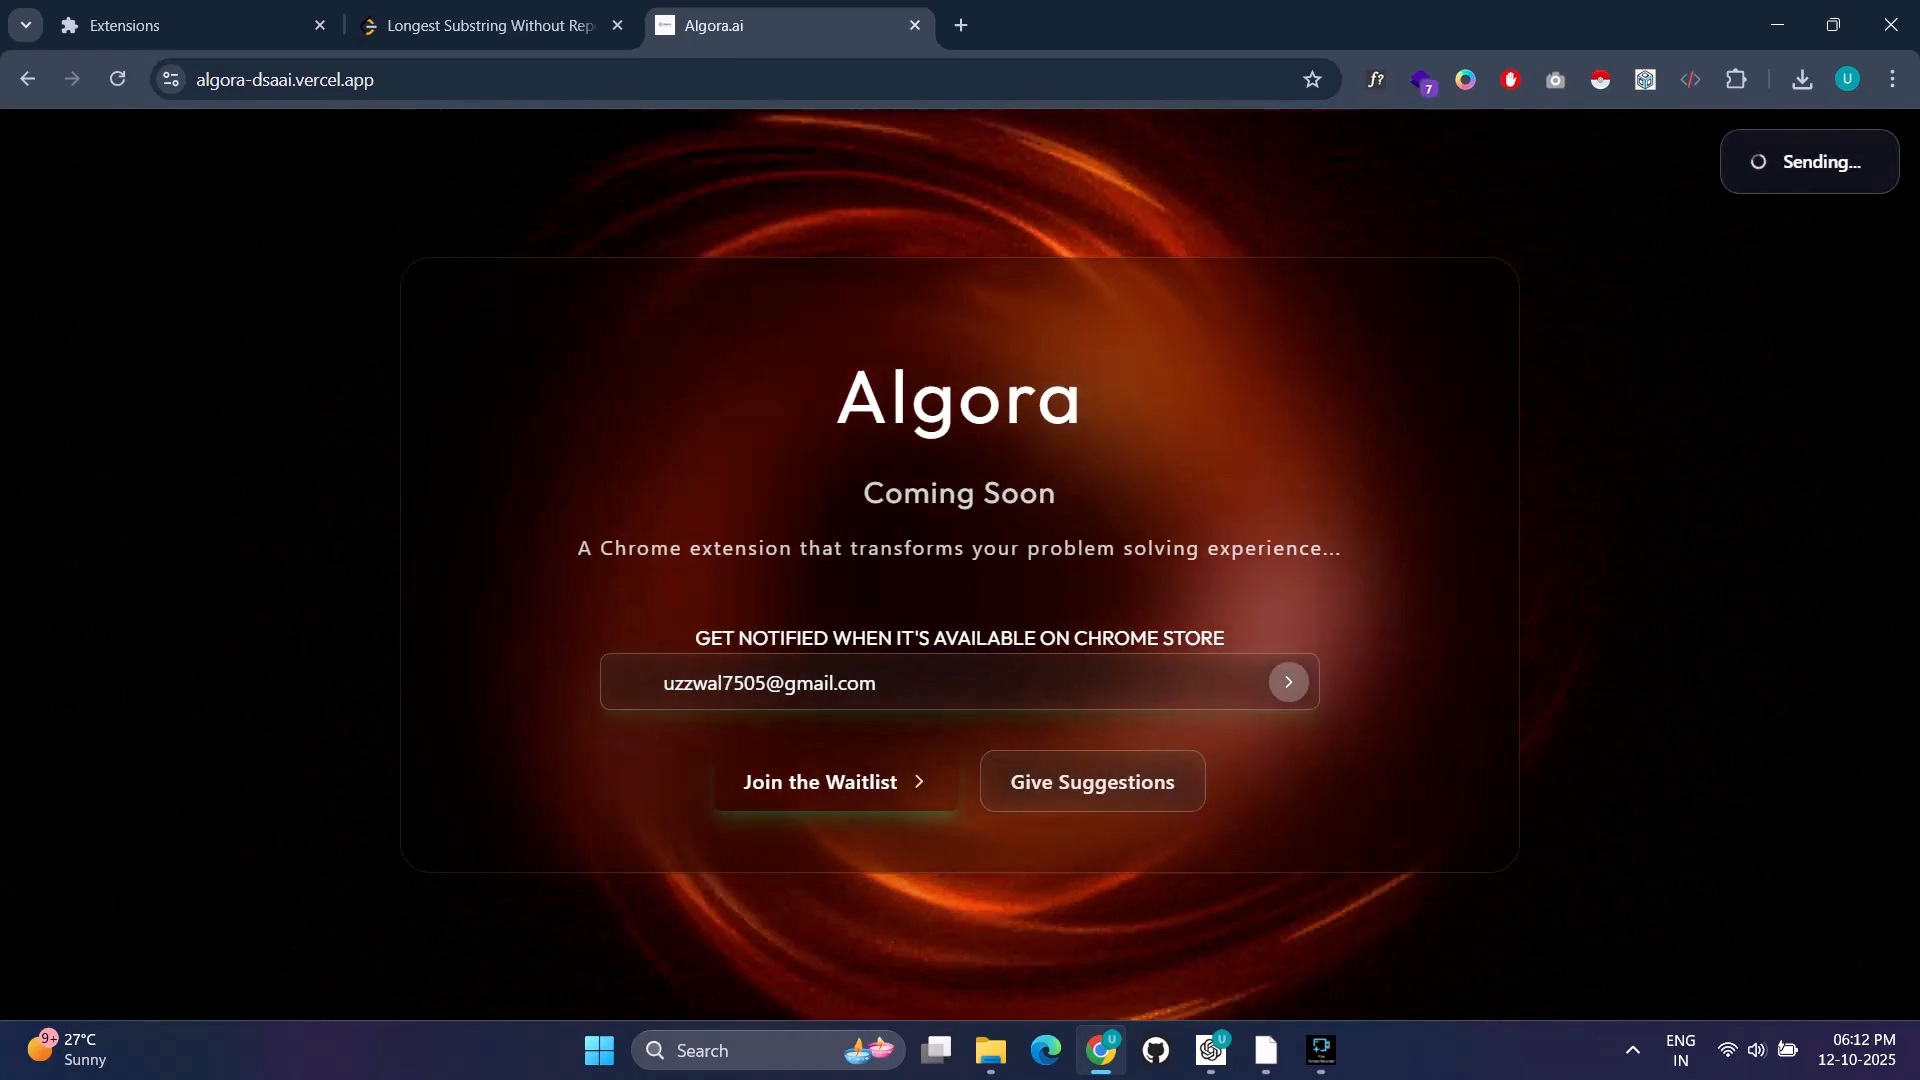This screenshot has height=1080, width=1920.
Task: Open battery status flyout
Action: pyautogui.click(x=1788, y=1050)
